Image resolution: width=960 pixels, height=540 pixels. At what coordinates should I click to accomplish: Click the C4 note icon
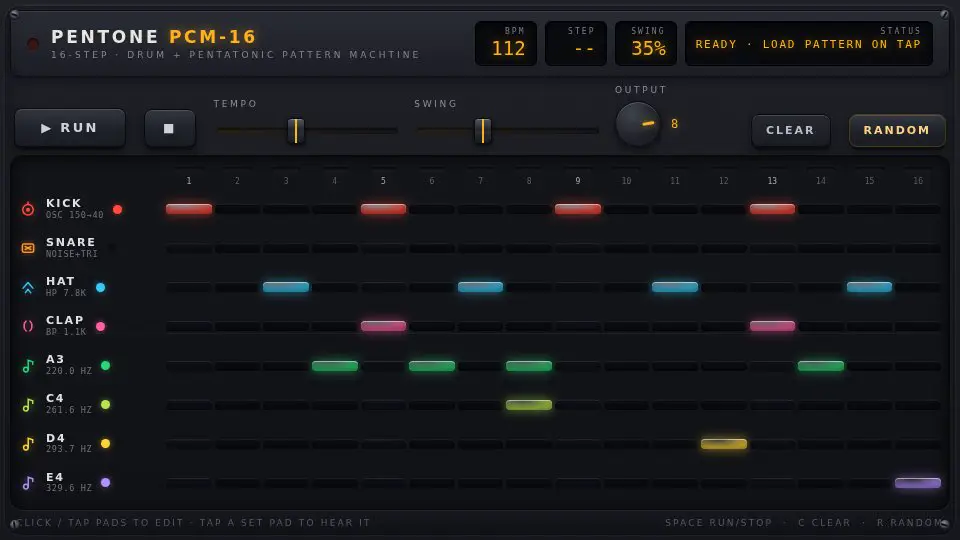[x=28, y=405]
